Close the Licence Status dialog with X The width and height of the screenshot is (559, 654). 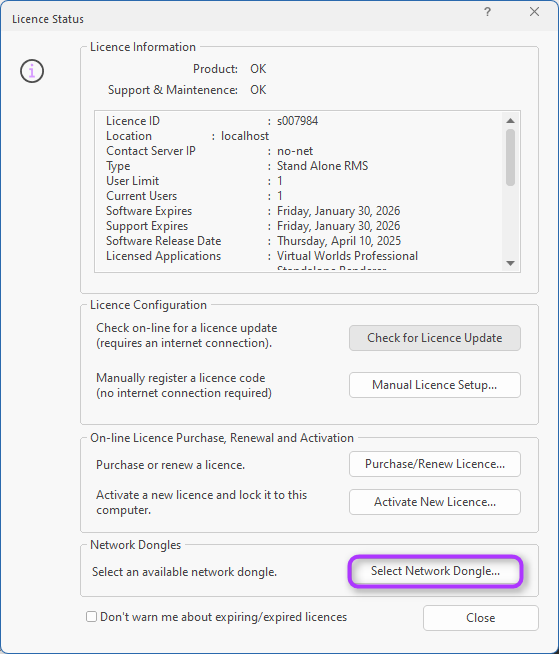534,12
